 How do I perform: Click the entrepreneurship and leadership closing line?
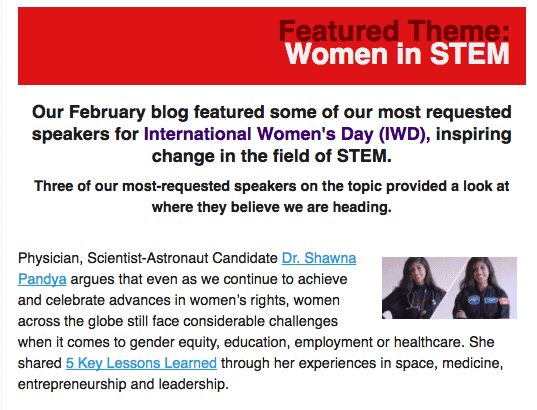[123, 384]
